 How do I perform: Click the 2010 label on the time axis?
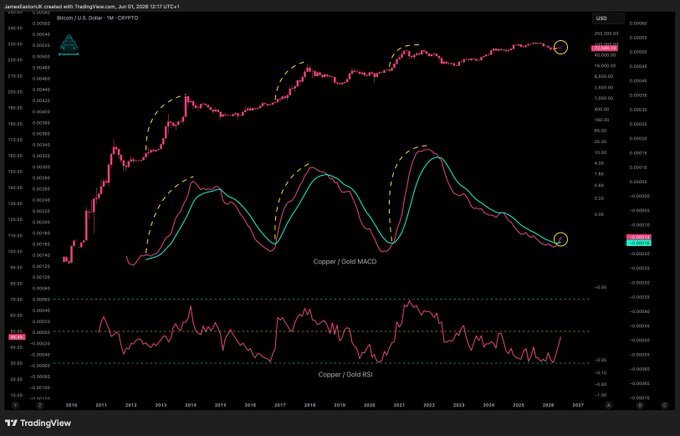point(71,405)
